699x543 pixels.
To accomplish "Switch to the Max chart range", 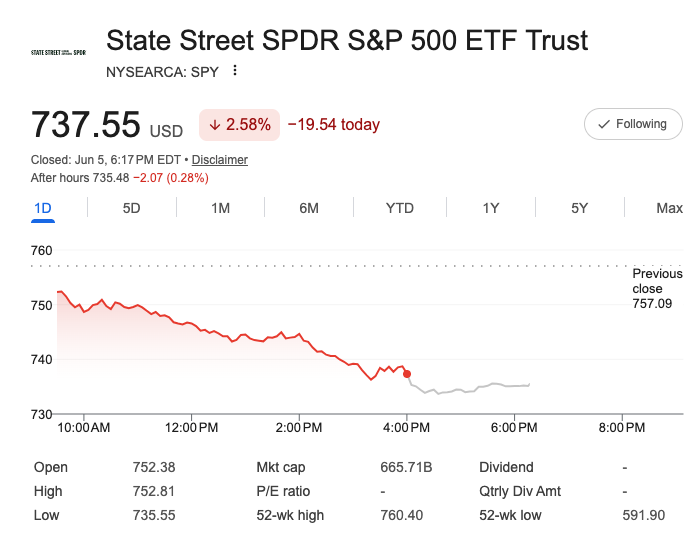I will pyautogui.click(x=670, y=208).
